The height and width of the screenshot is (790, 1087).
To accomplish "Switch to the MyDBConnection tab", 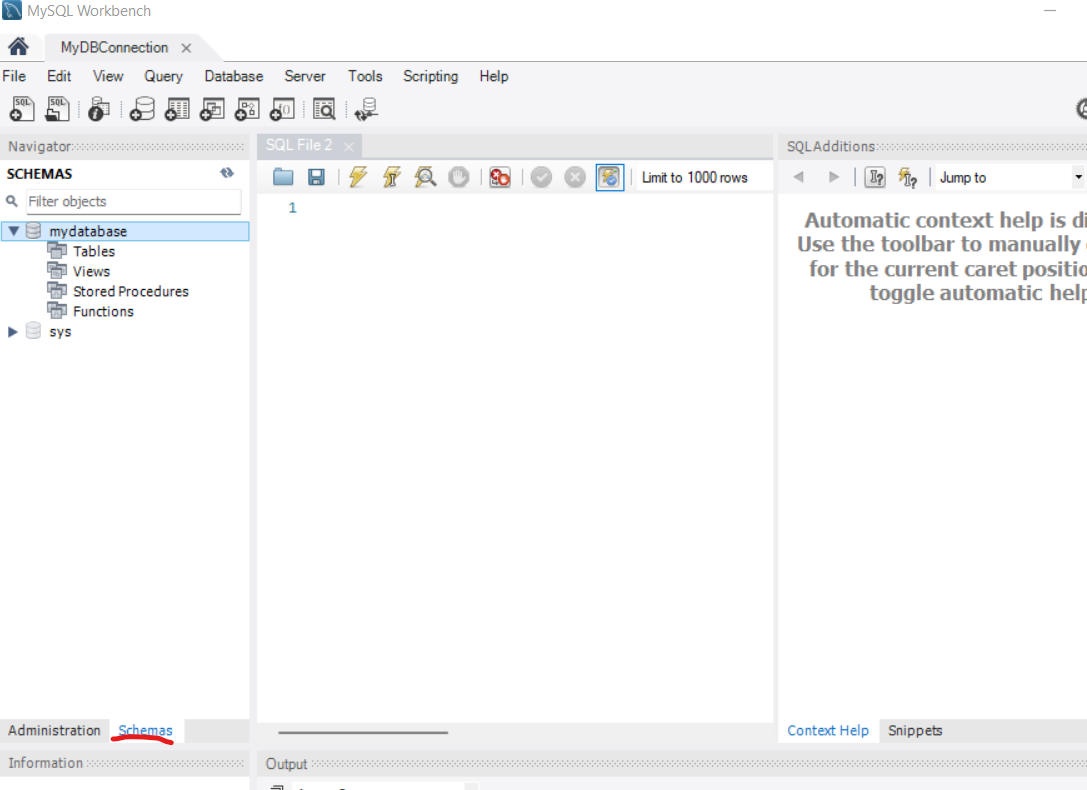I will click(114, 48).
